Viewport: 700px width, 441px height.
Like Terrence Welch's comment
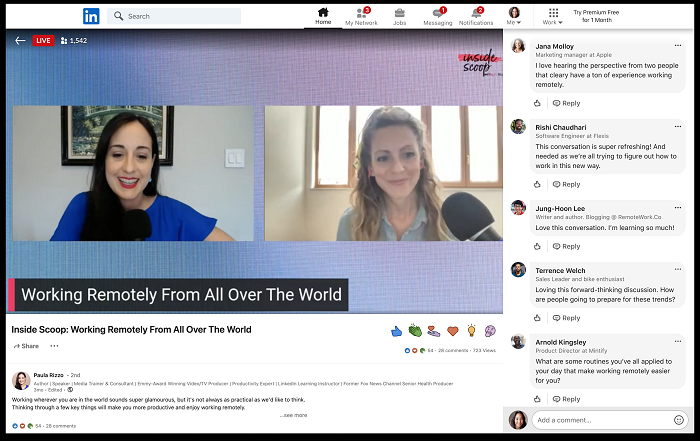point(537,318)
